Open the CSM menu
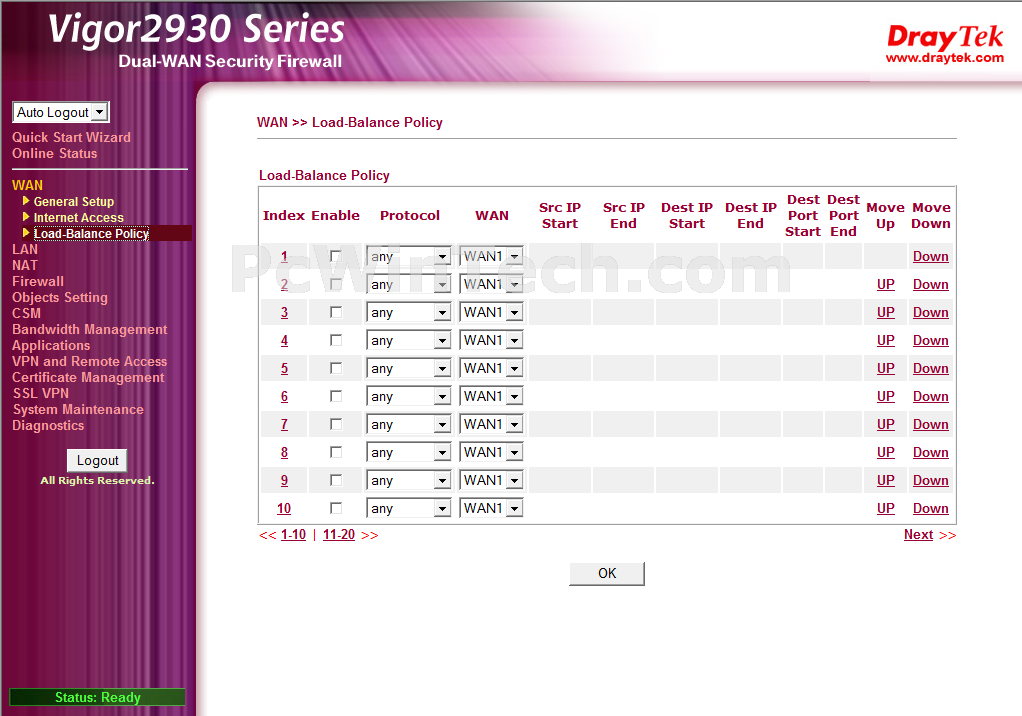Screen dimensions: 1022x716 click(x=26, y=313)
